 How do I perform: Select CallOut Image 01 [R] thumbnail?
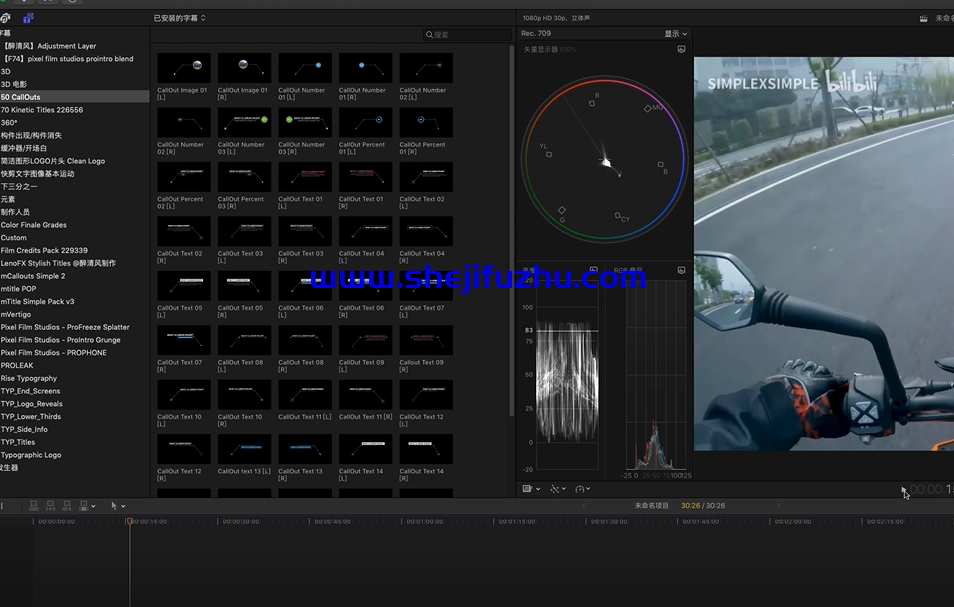[x=244, y=68]
